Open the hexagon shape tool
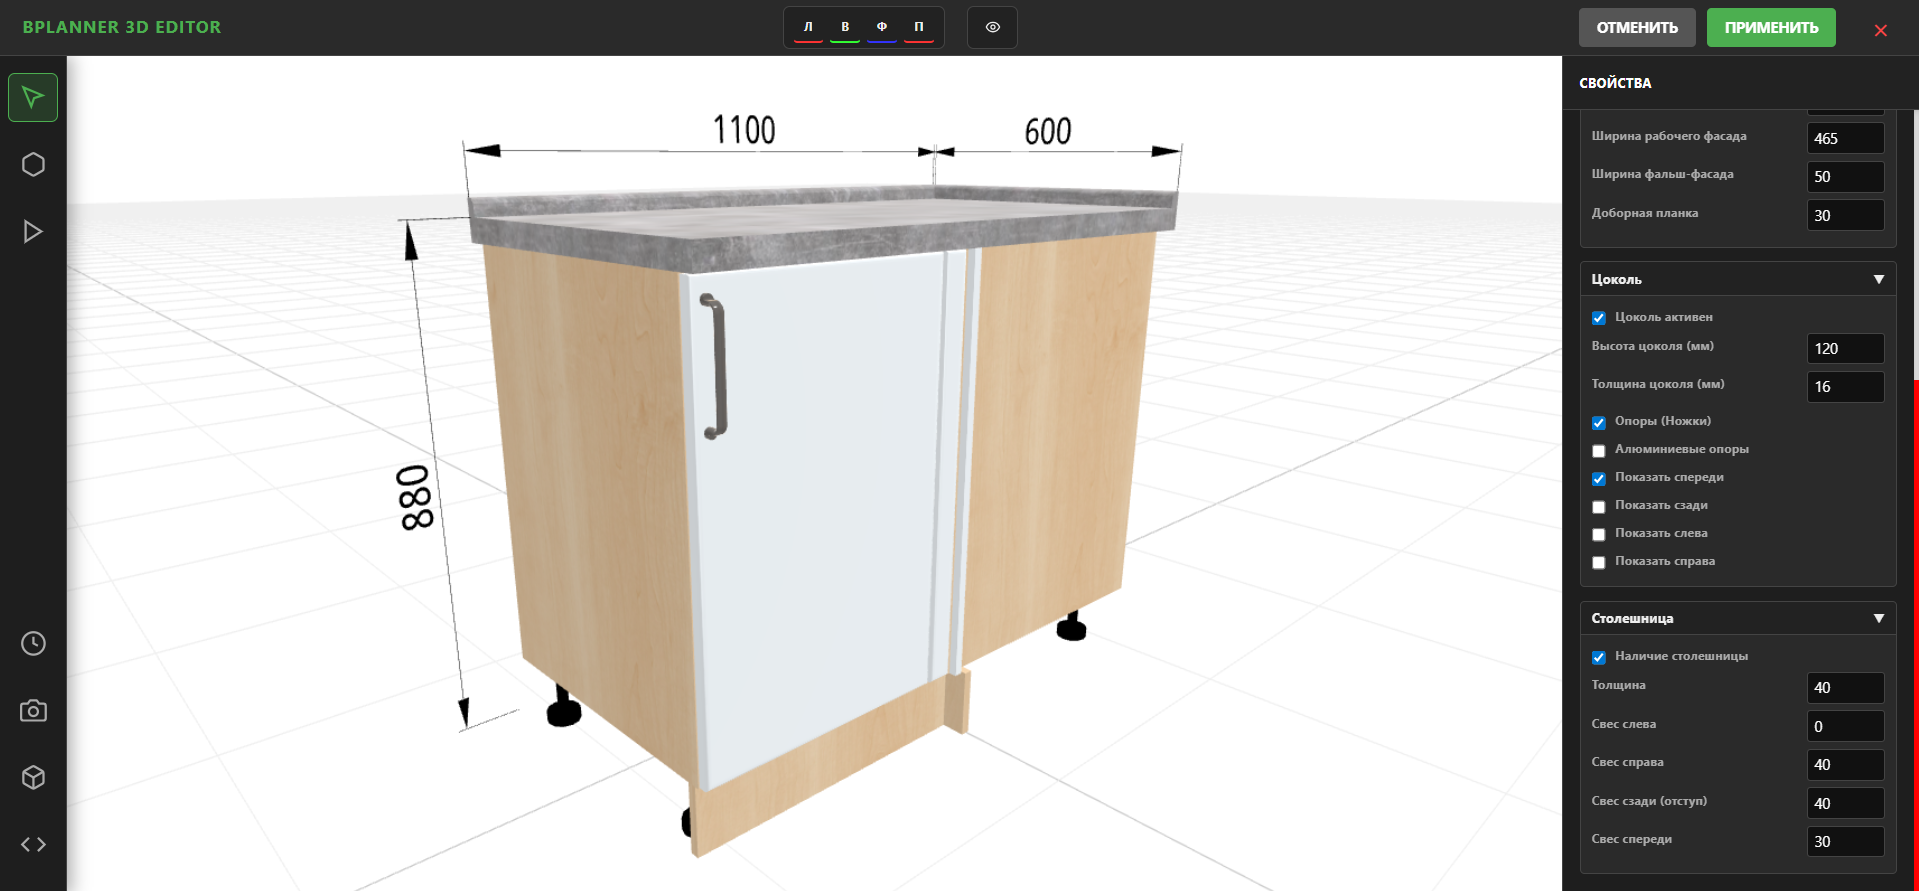 point(33,164)
